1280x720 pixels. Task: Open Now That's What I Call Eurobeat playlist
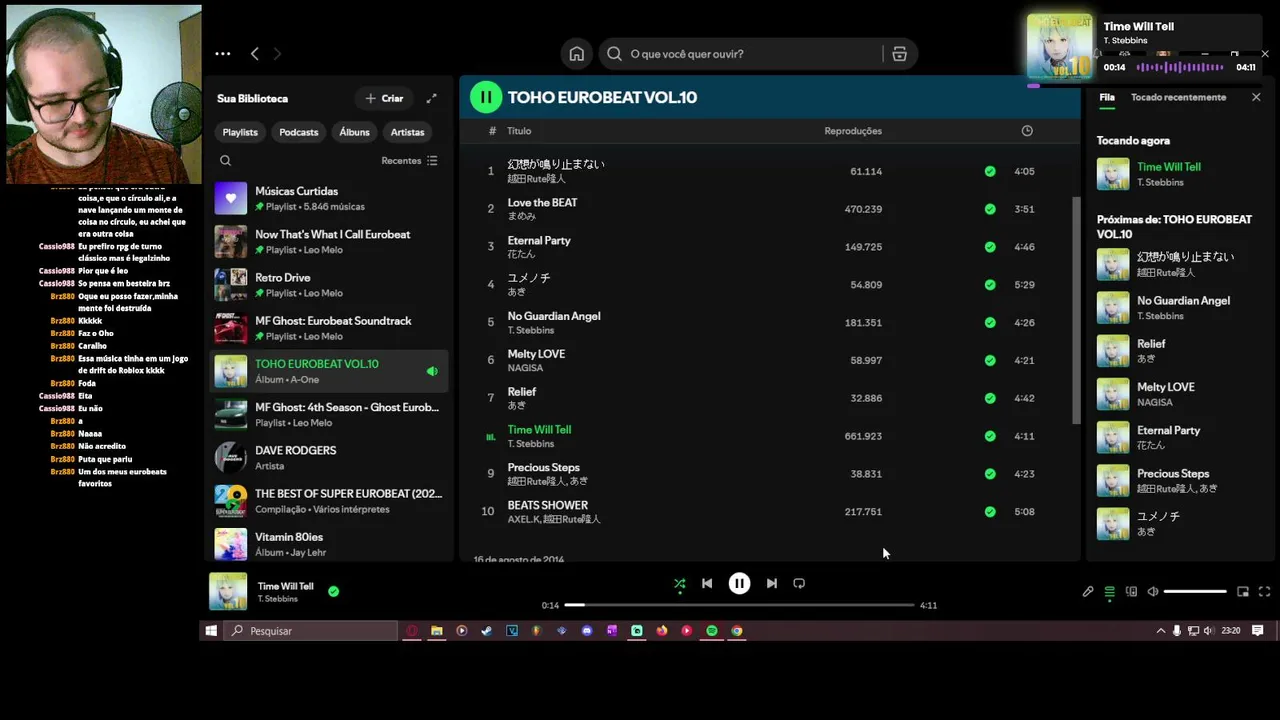pyautogui.click(x=330, y=242)
